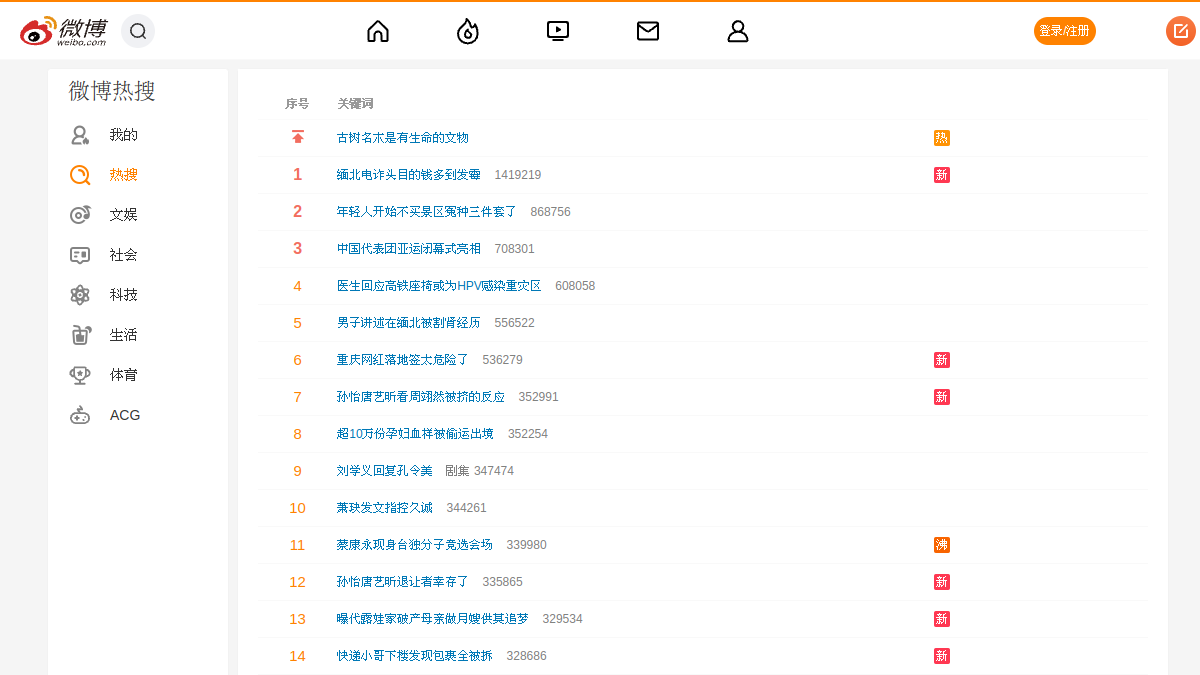Open topic 男子讲述在缅北被割肾经历
The height and width of the screenshot is (675, 1200).
click(x=409, y=323)
